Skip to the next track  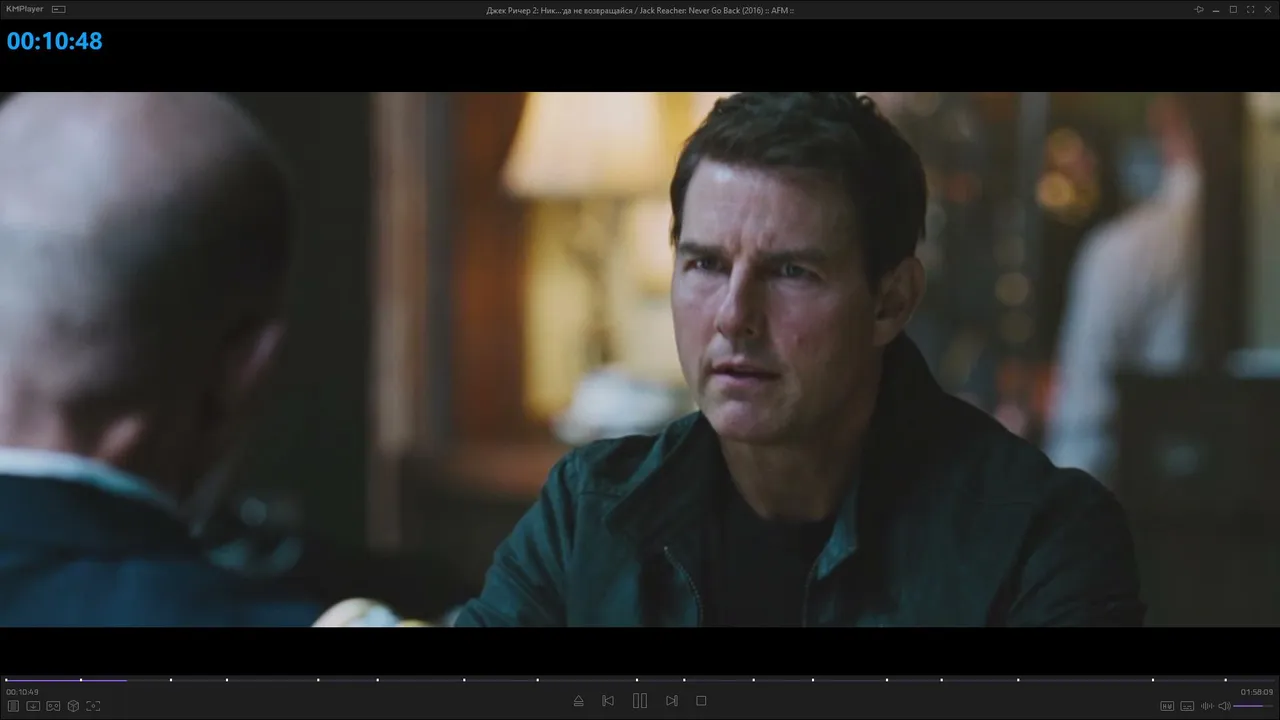coord(672,701)
